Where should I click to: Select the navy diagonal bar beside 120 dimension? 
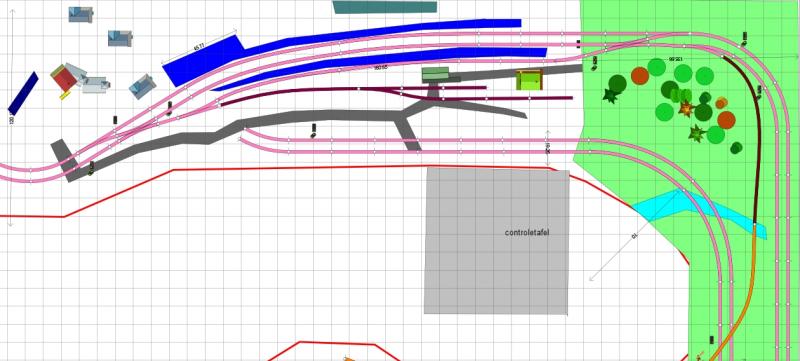pyautogui.click(x=23, y=93)
